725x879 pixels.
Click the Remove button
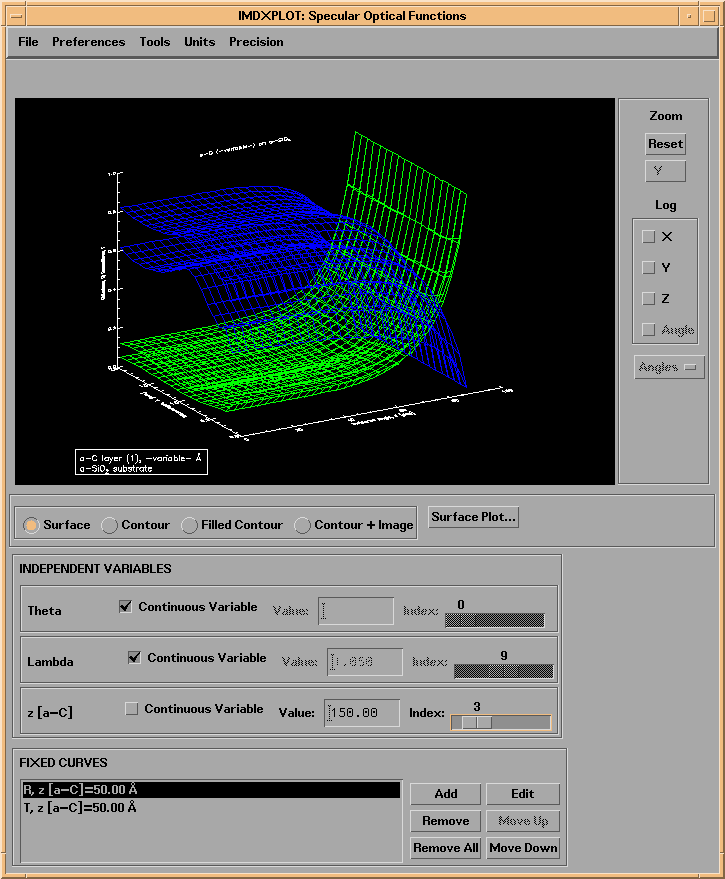click(446, 821)
